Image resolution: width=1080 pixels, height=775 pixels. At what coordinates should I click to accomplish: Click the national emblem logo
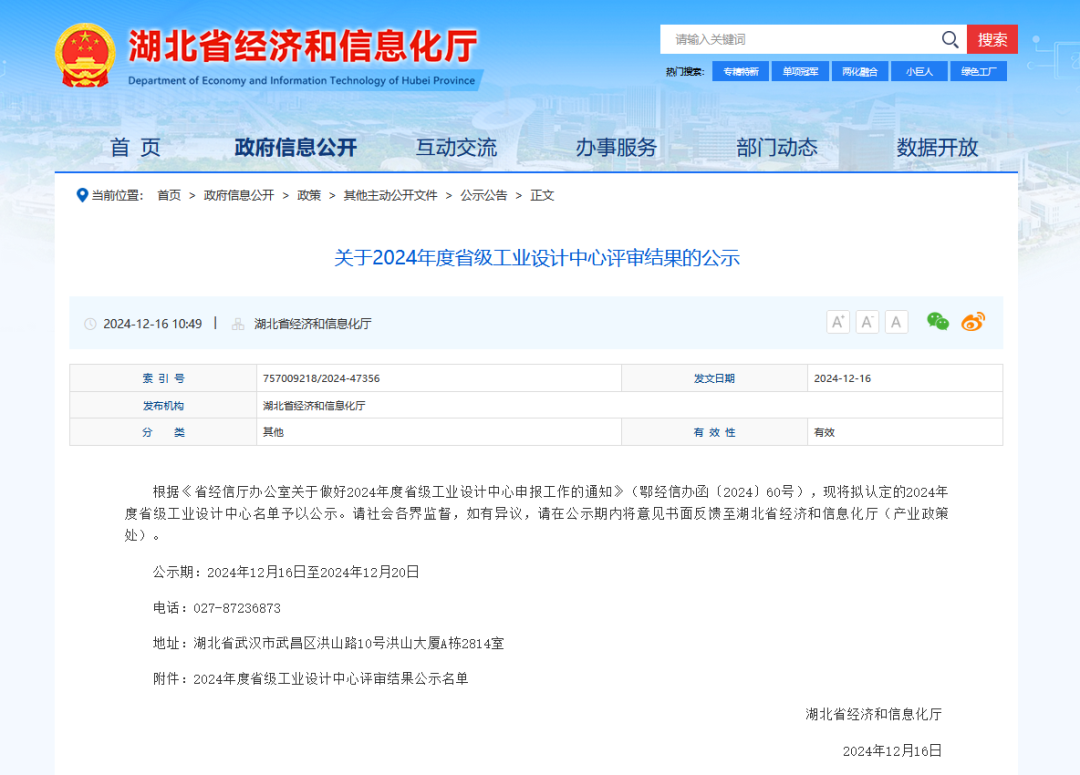point(85,55)
